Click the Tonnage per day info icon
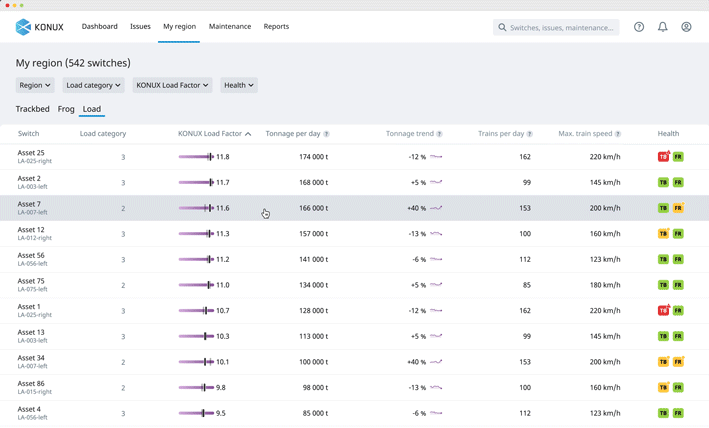The height and width of the screenshot is (428, 709). pos(326,134)
